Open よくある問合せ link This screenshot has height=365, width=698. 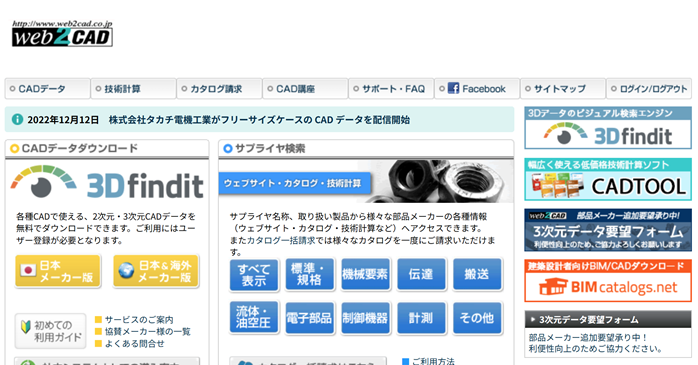click(x=134, y=344)
